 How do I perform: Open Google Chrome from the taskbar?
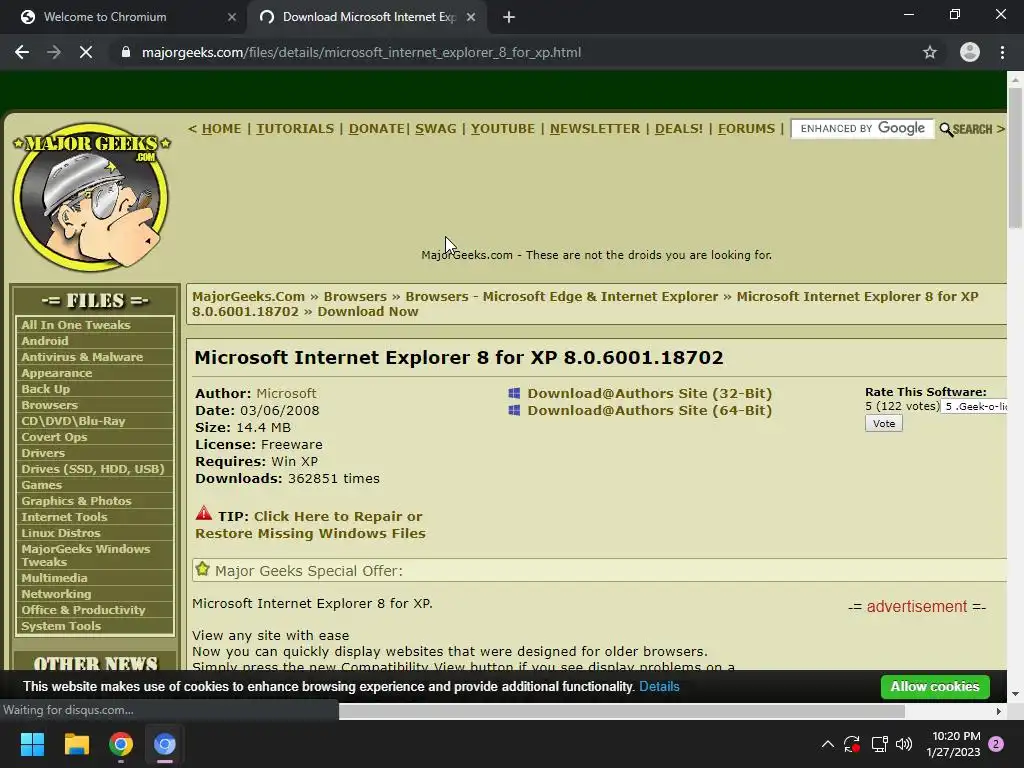(x=121, y=744)
